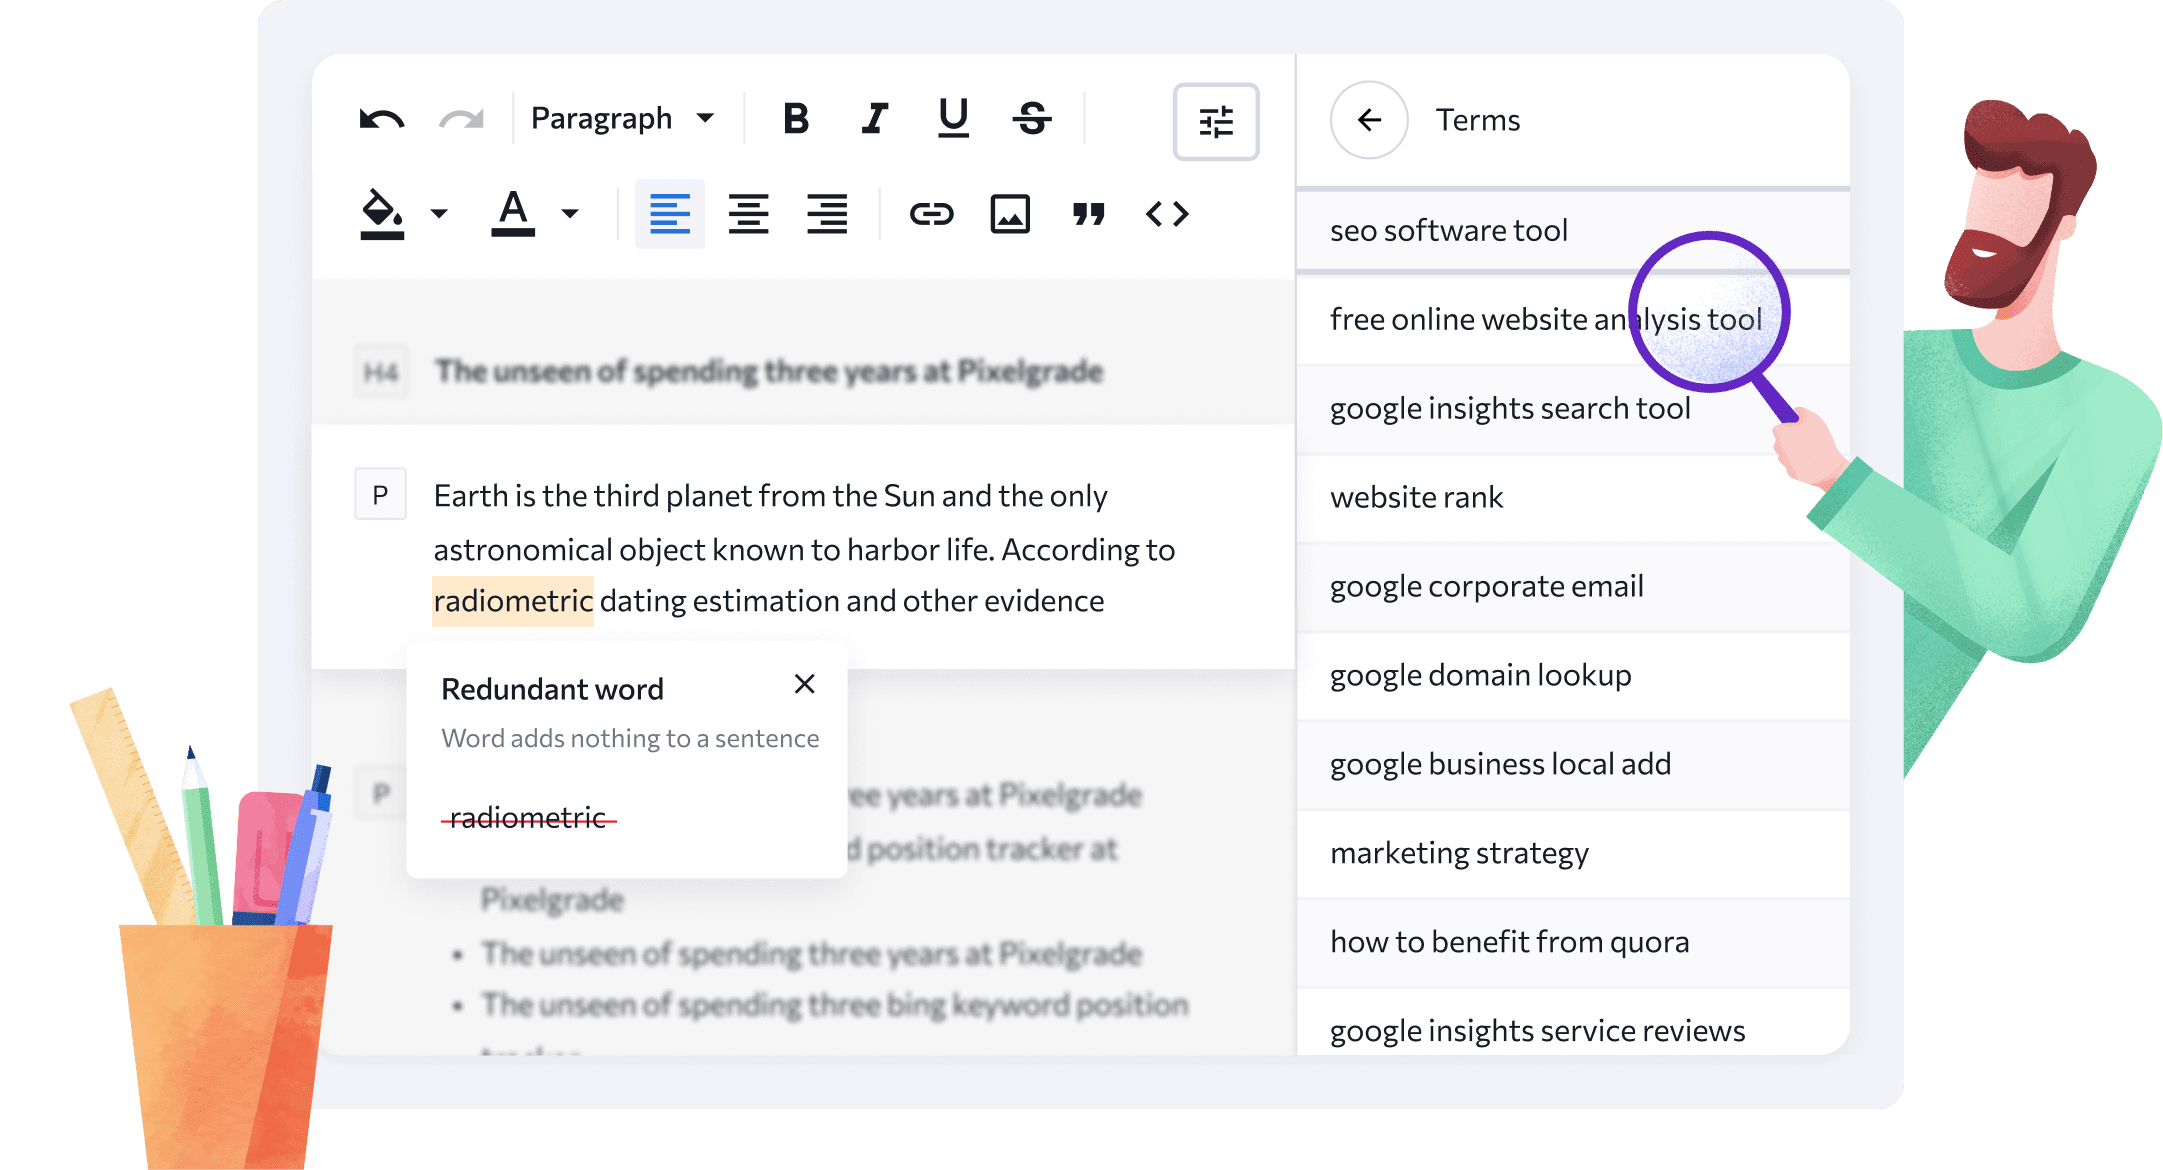Apply strikethrough formatting

coord(1032,118)
